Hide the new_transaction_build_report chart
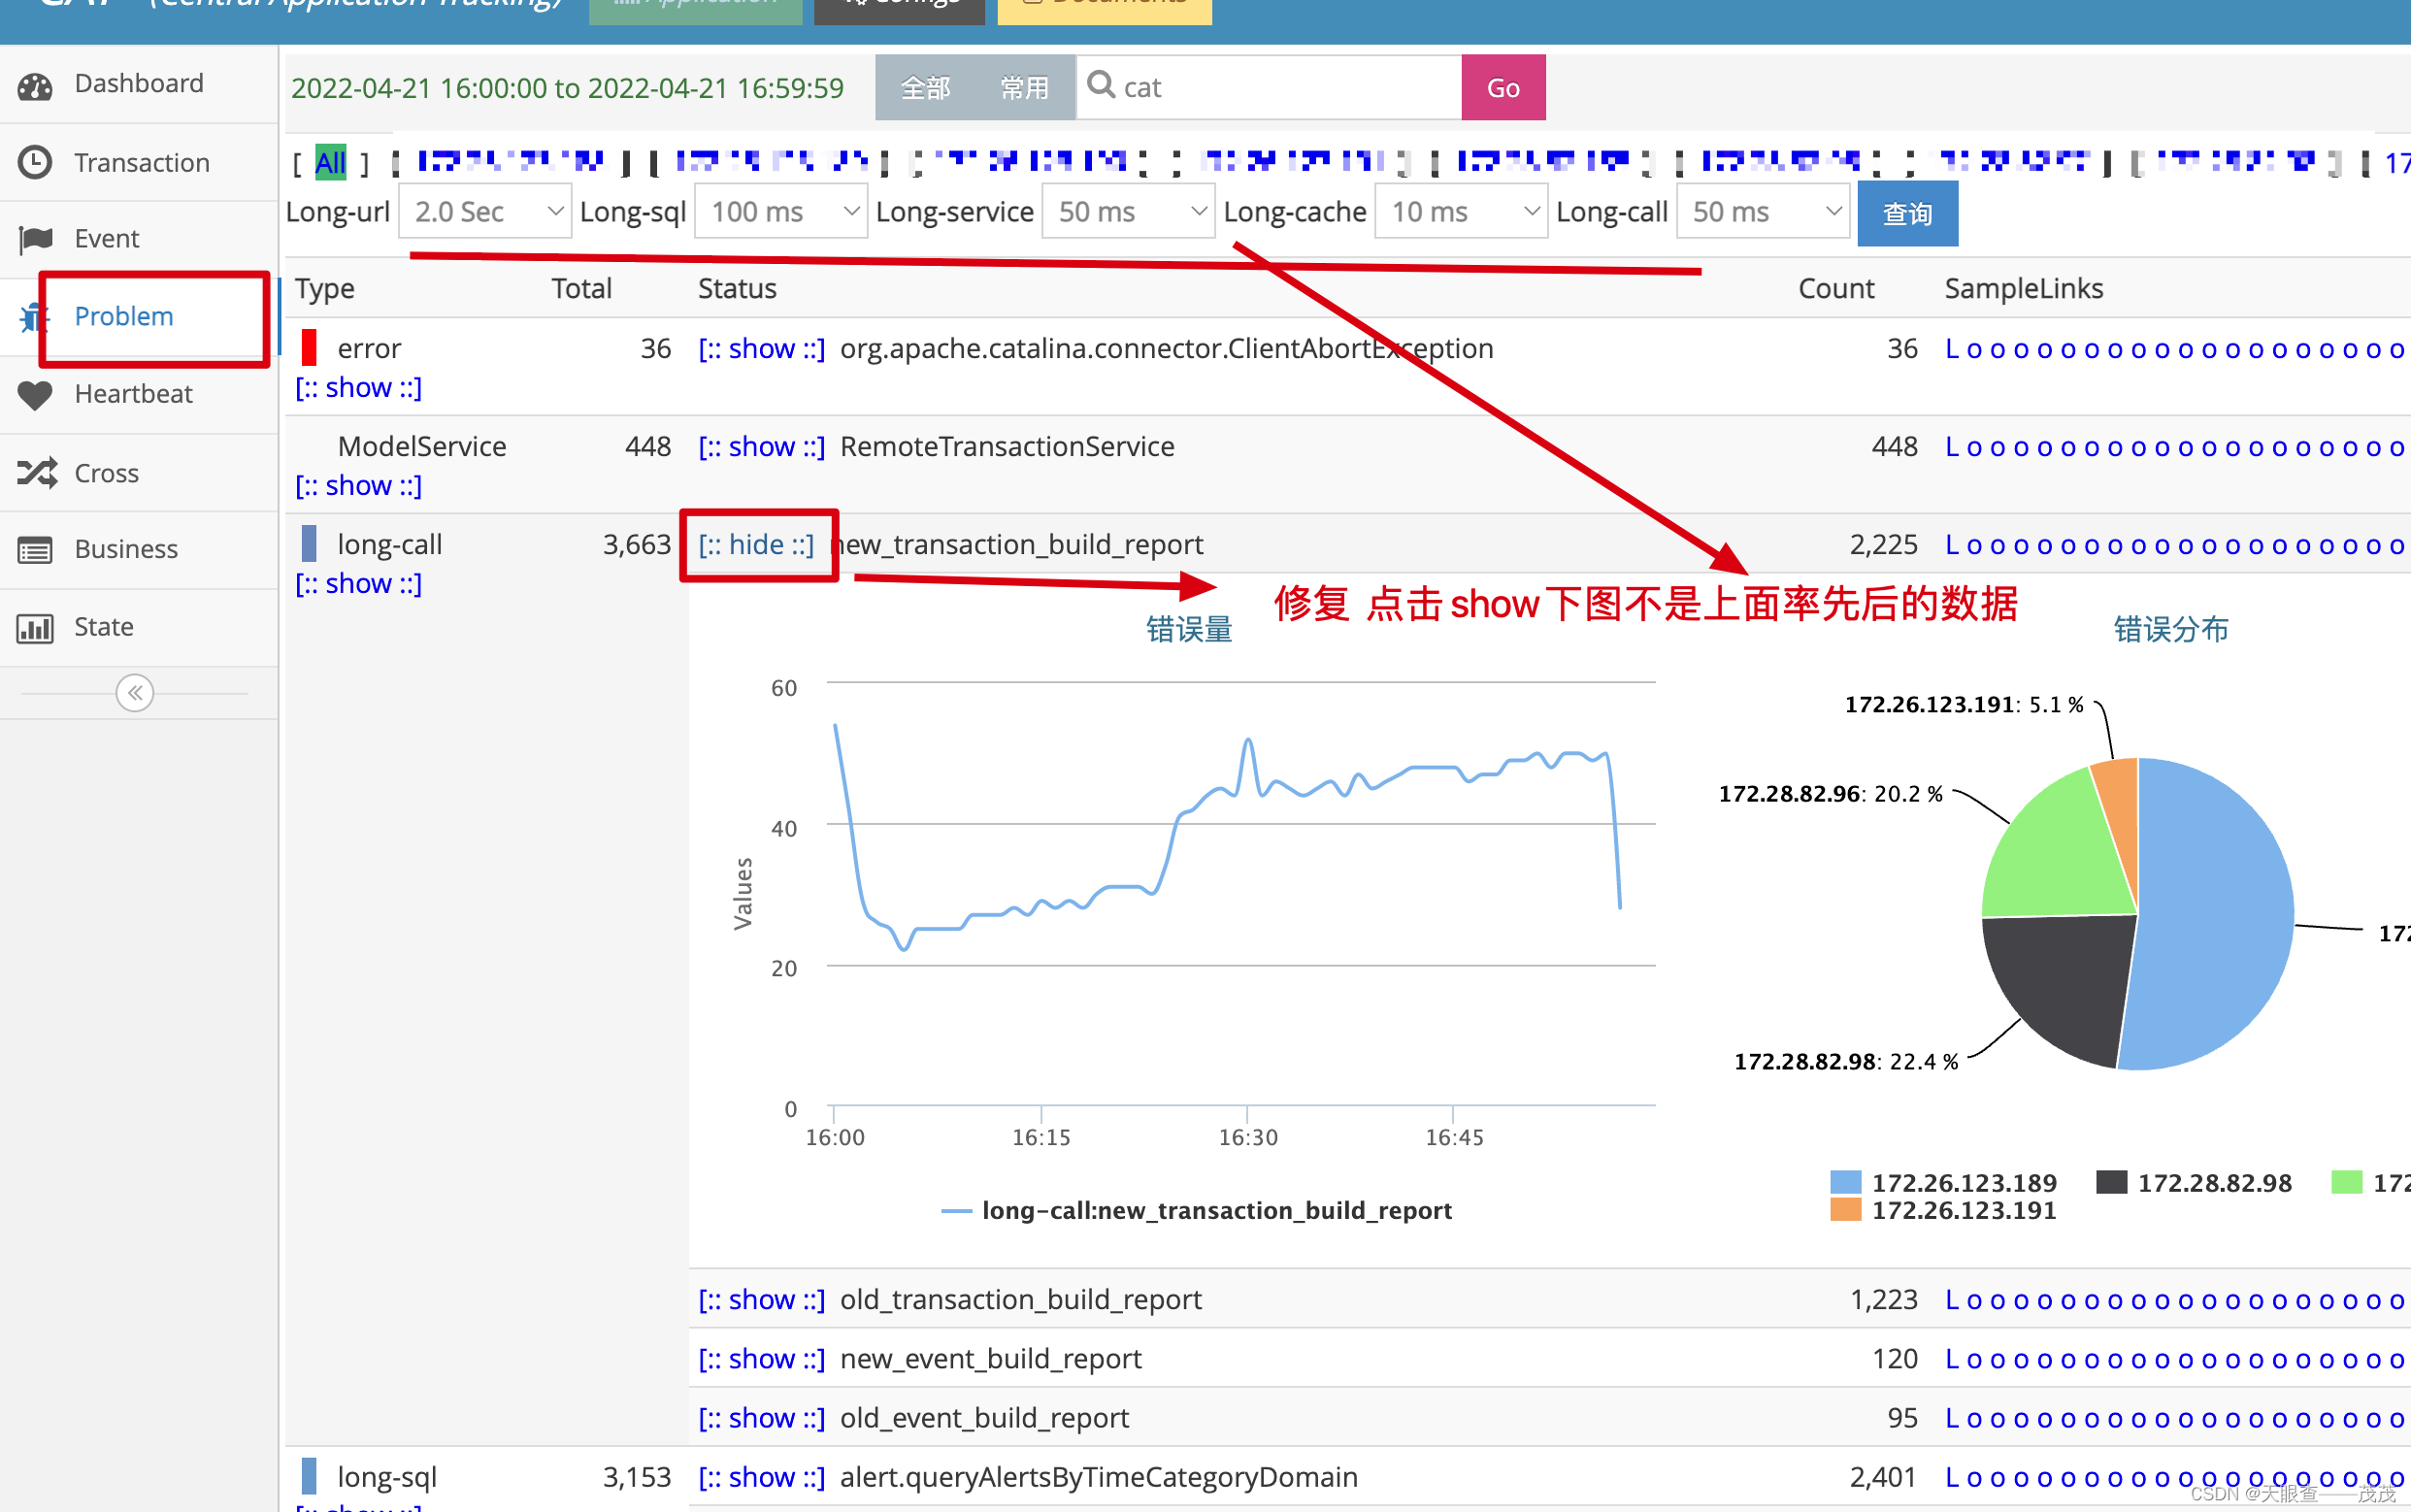The image size is (2411, 1512). pyautogui.click(x=756, y=544)
